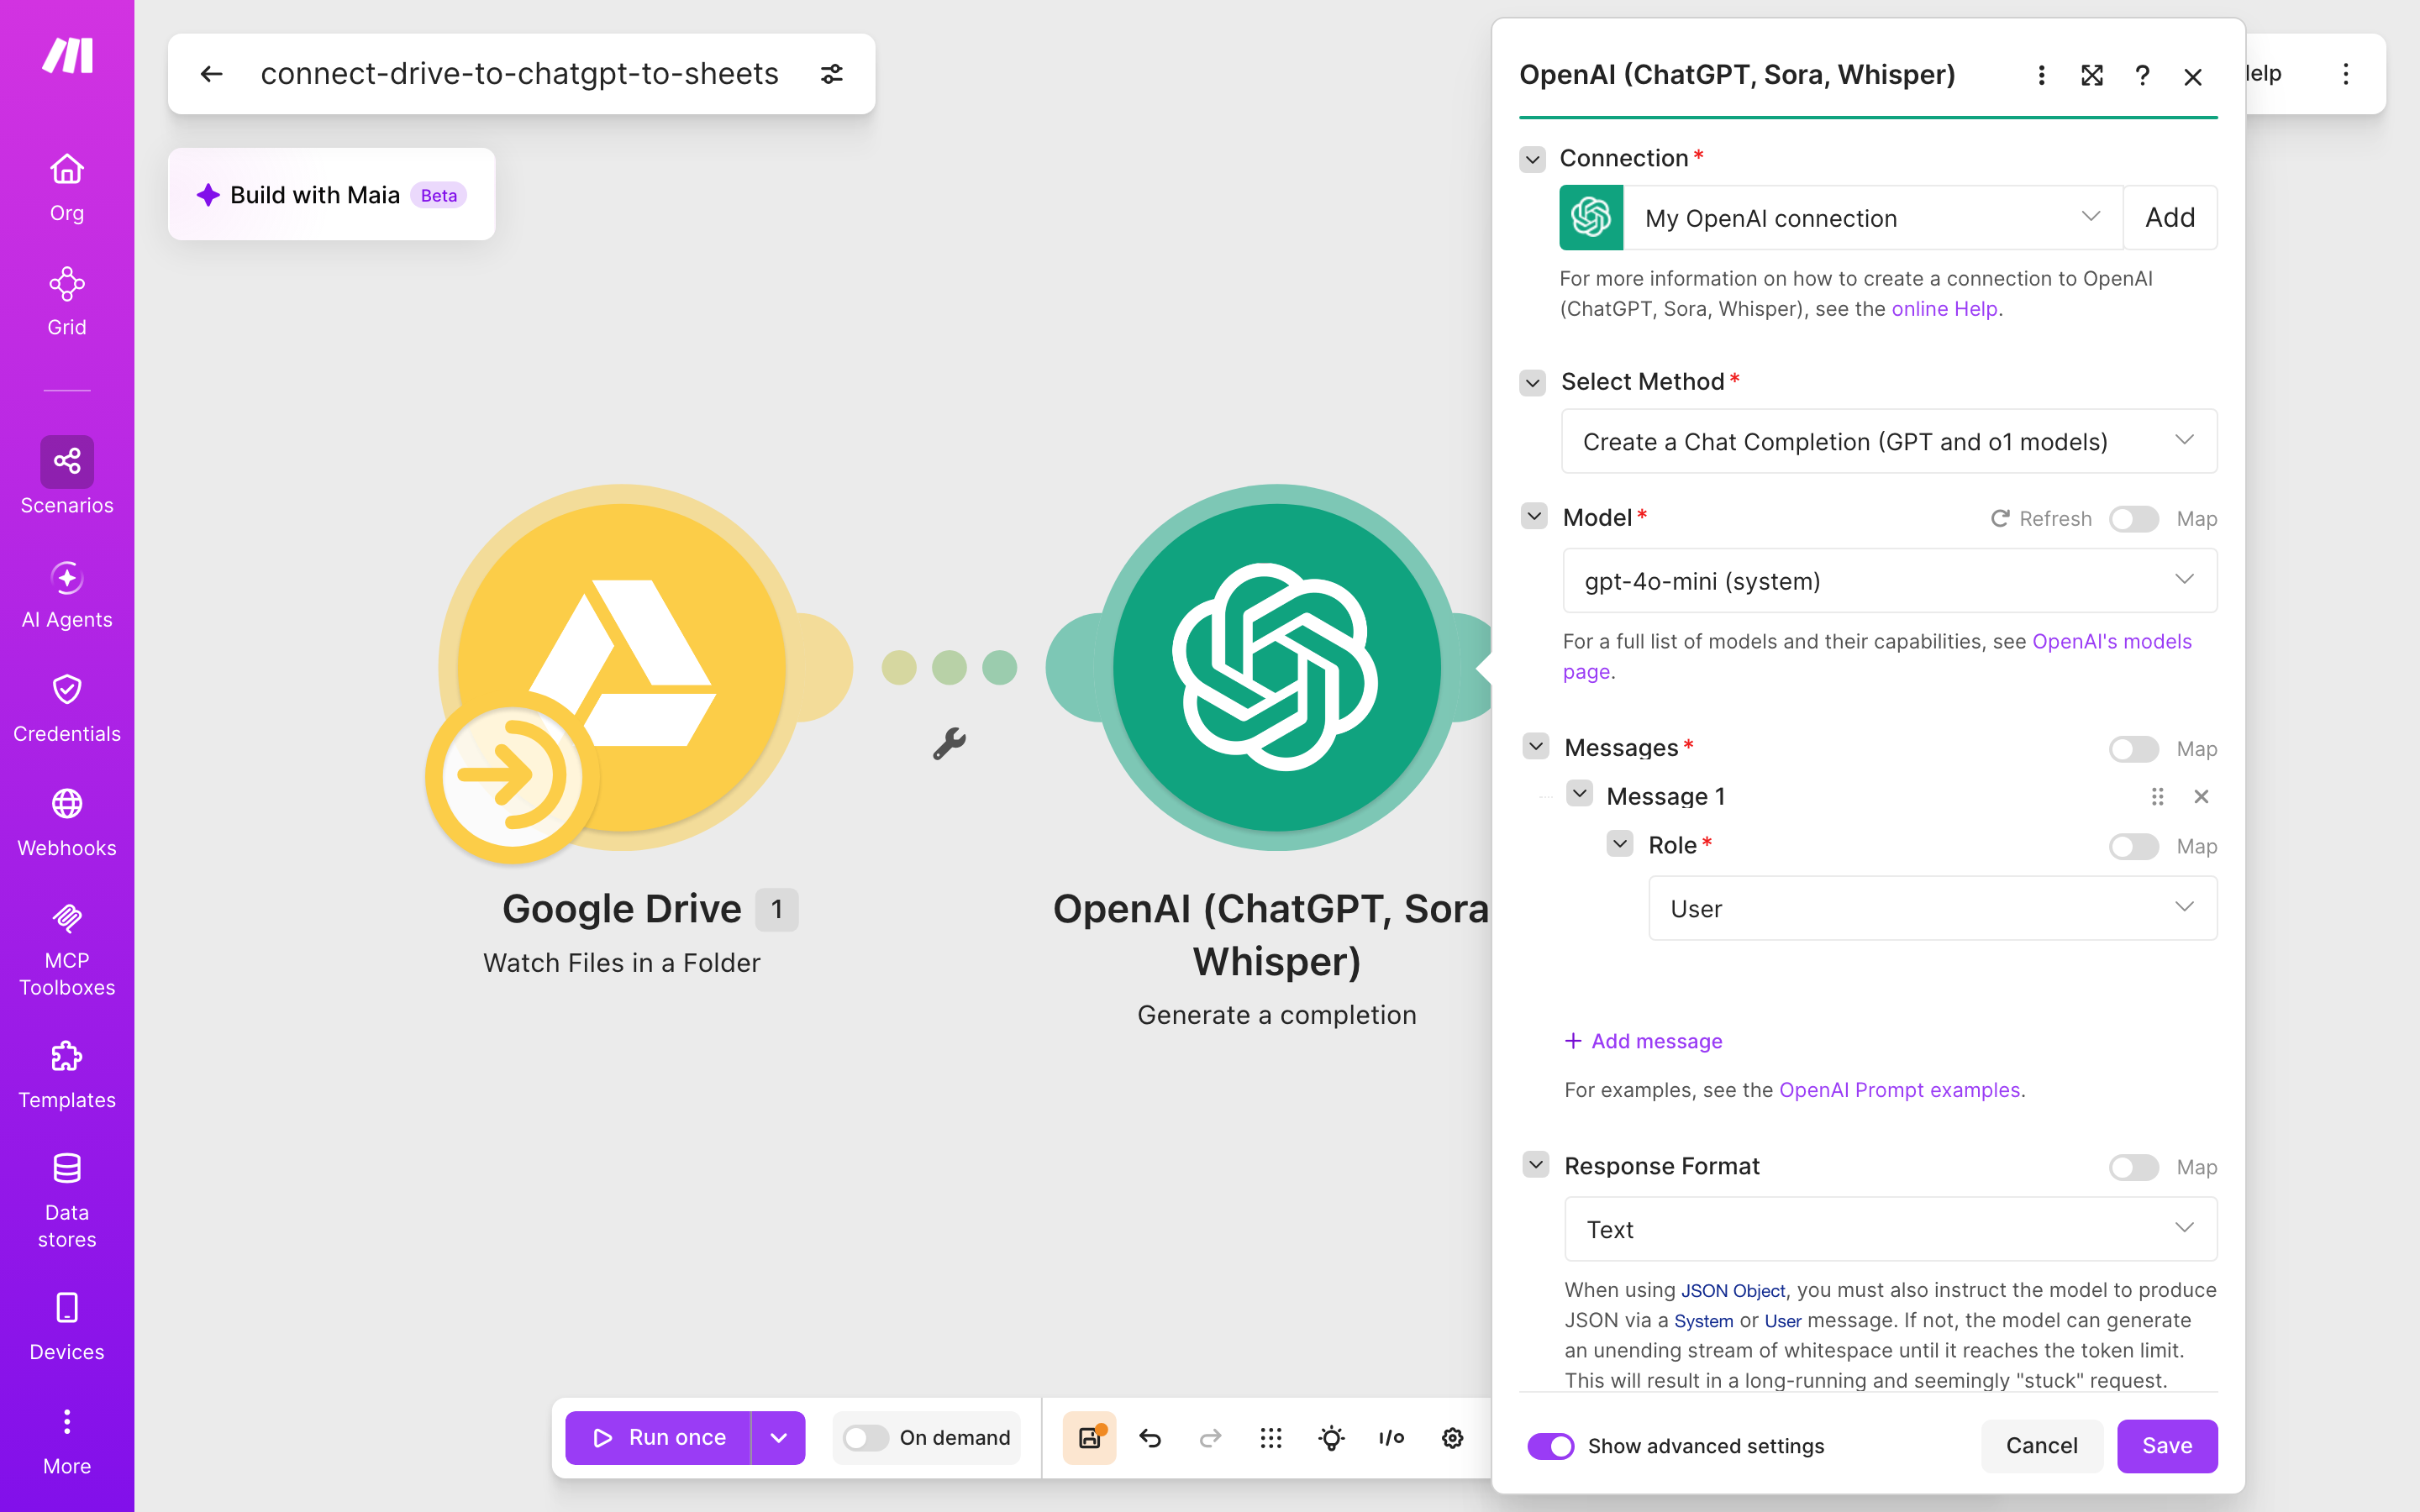The image size is (2420, 1512).
Task: Refresh the Model list
Action: click(2041, 518)
